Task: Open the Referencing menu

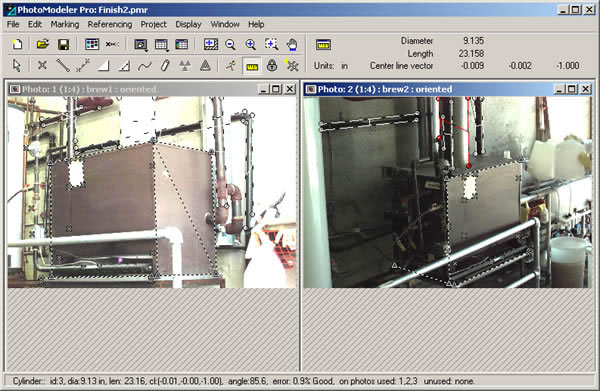Action: pos(110,24)
